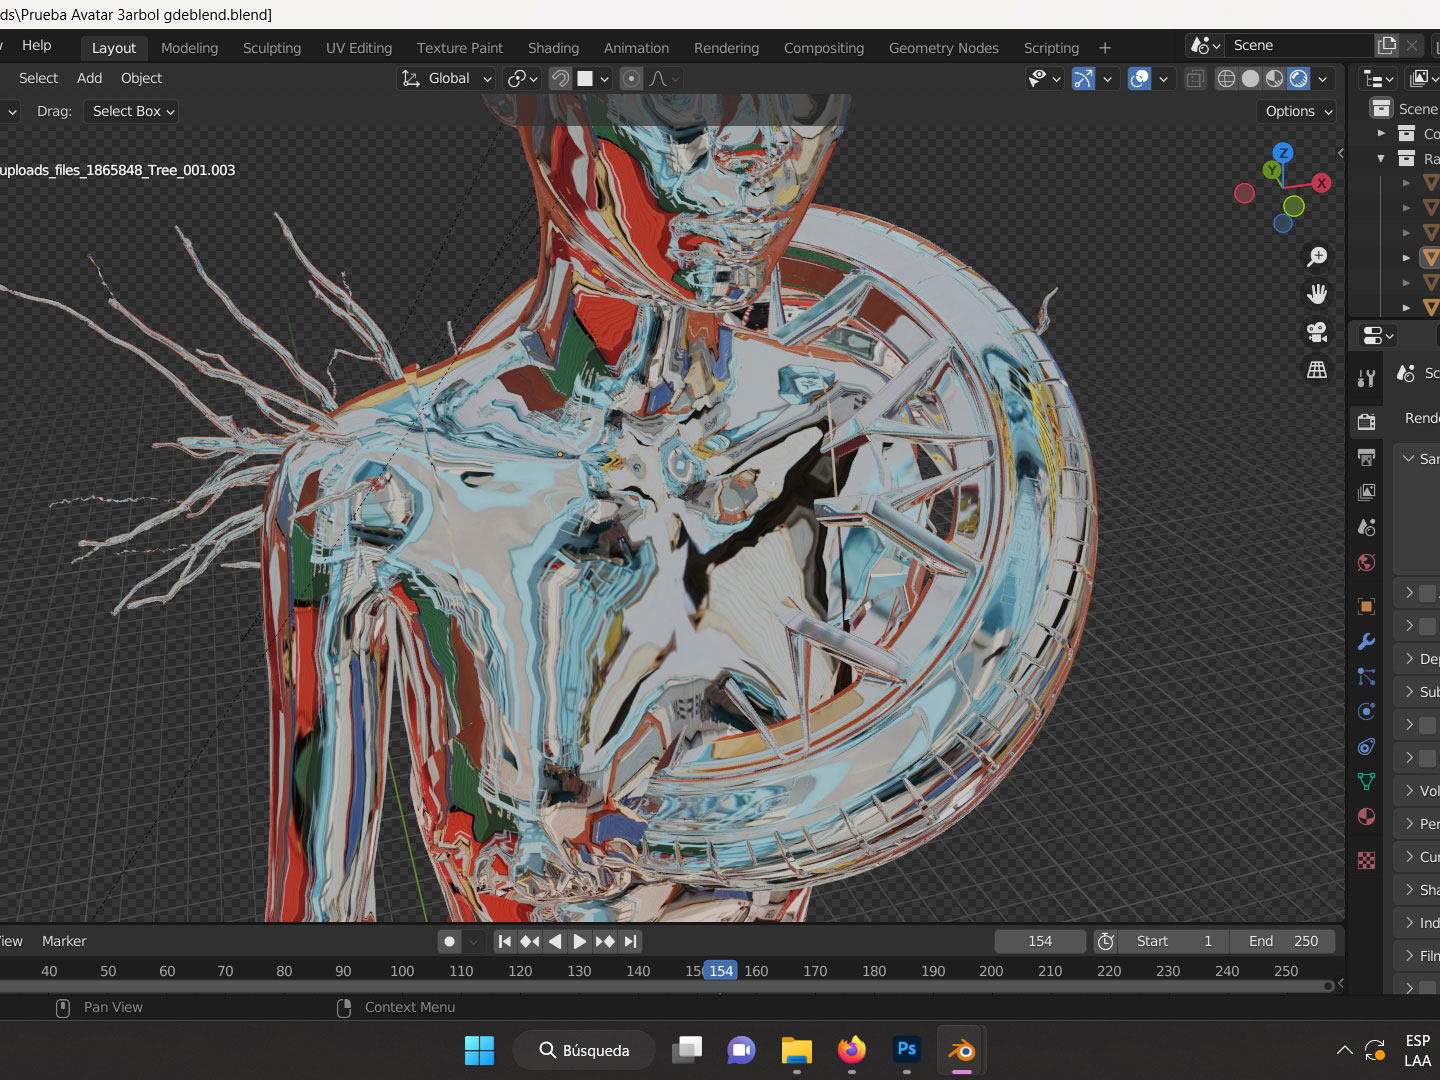Switch to the Shading workspace tab

click(x=553, y=48)
